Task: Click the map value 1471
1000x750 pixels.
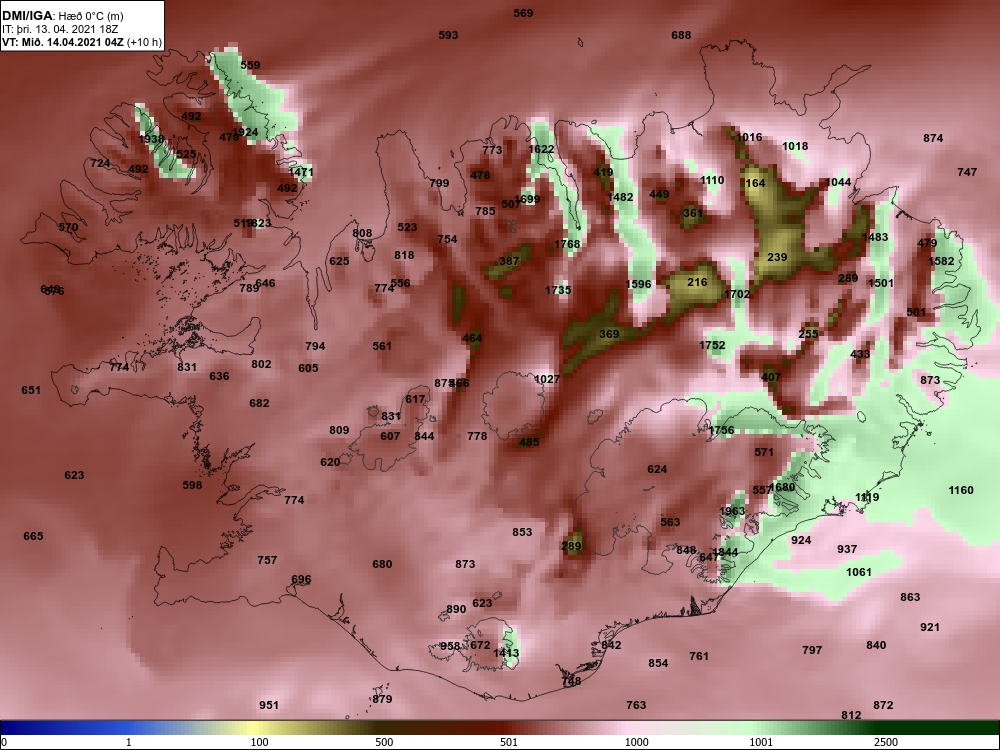Action: click(x=301, y=172)
